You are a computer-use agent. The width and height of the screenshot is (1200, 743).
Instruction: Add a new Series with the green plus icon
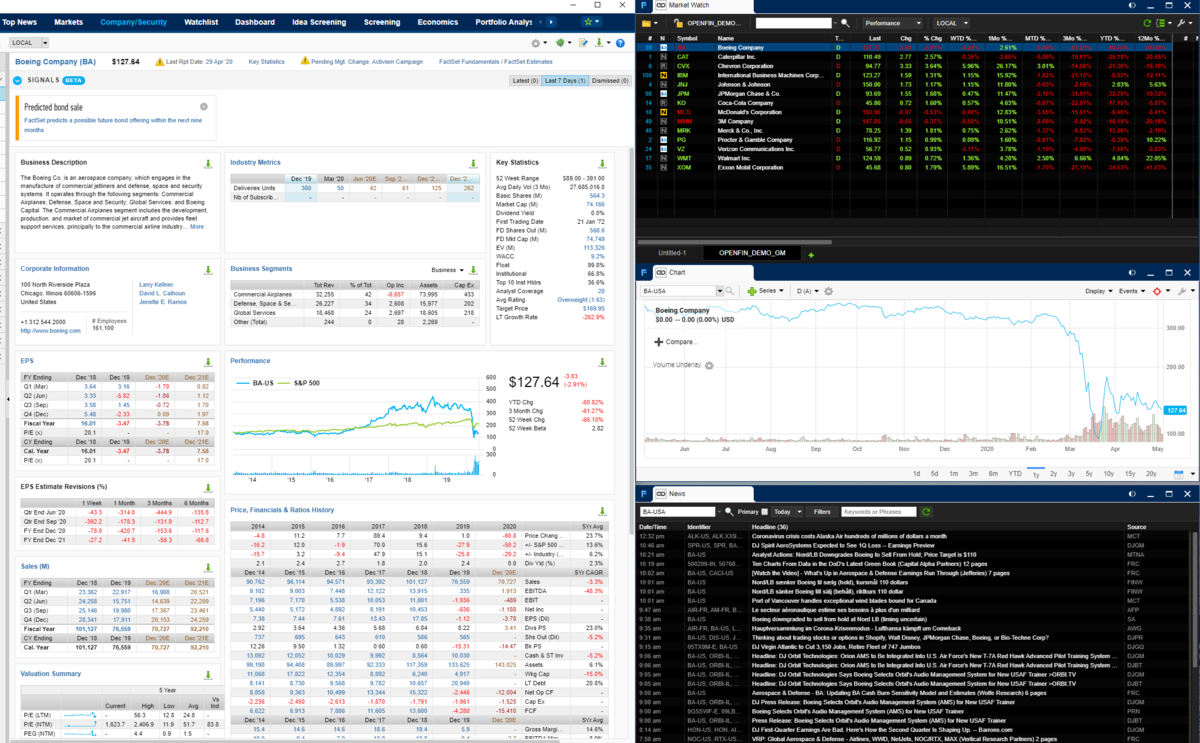point(751,290)
